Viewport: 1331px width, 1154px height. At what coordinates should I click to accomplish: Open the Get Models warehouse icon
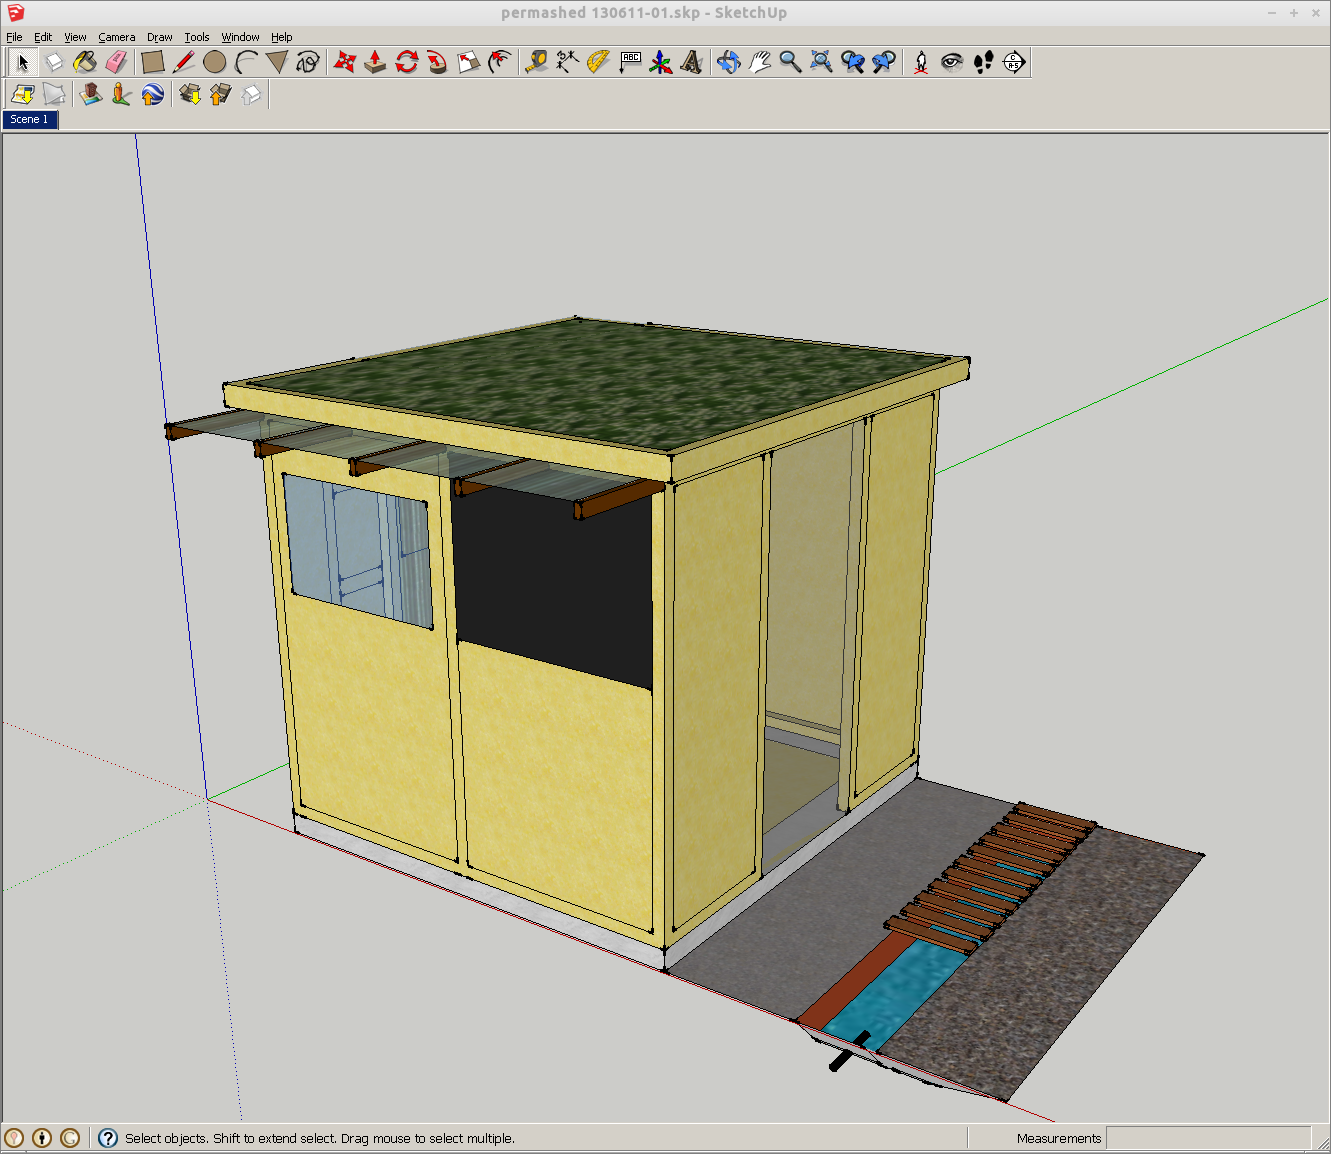click(191, 94)
